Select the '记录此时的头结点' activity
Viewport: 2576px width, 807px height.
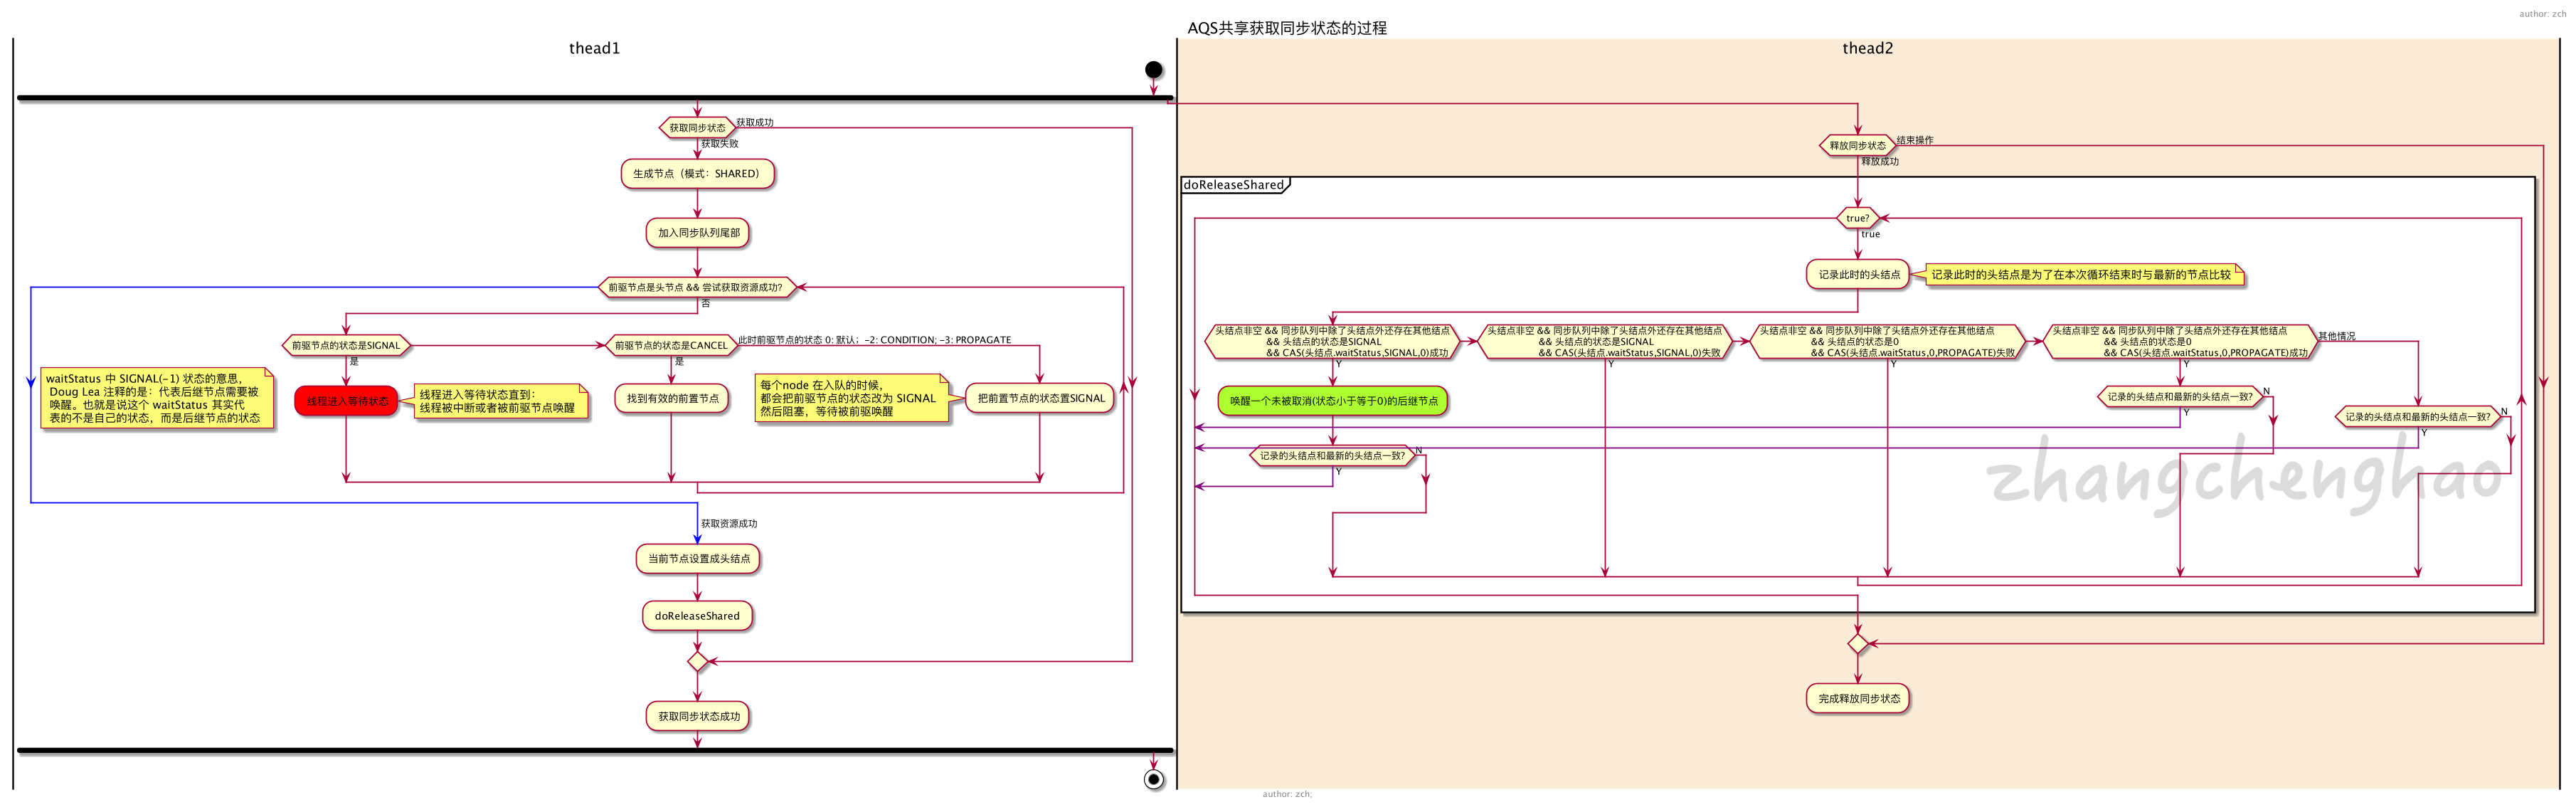tap(1858, 274)
